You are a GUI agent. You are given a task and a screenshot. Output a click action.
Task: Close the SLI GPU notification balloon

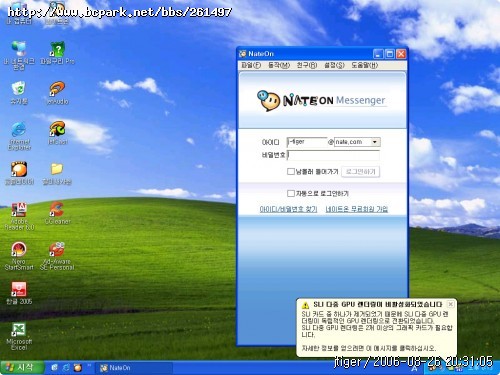point(451,304)
